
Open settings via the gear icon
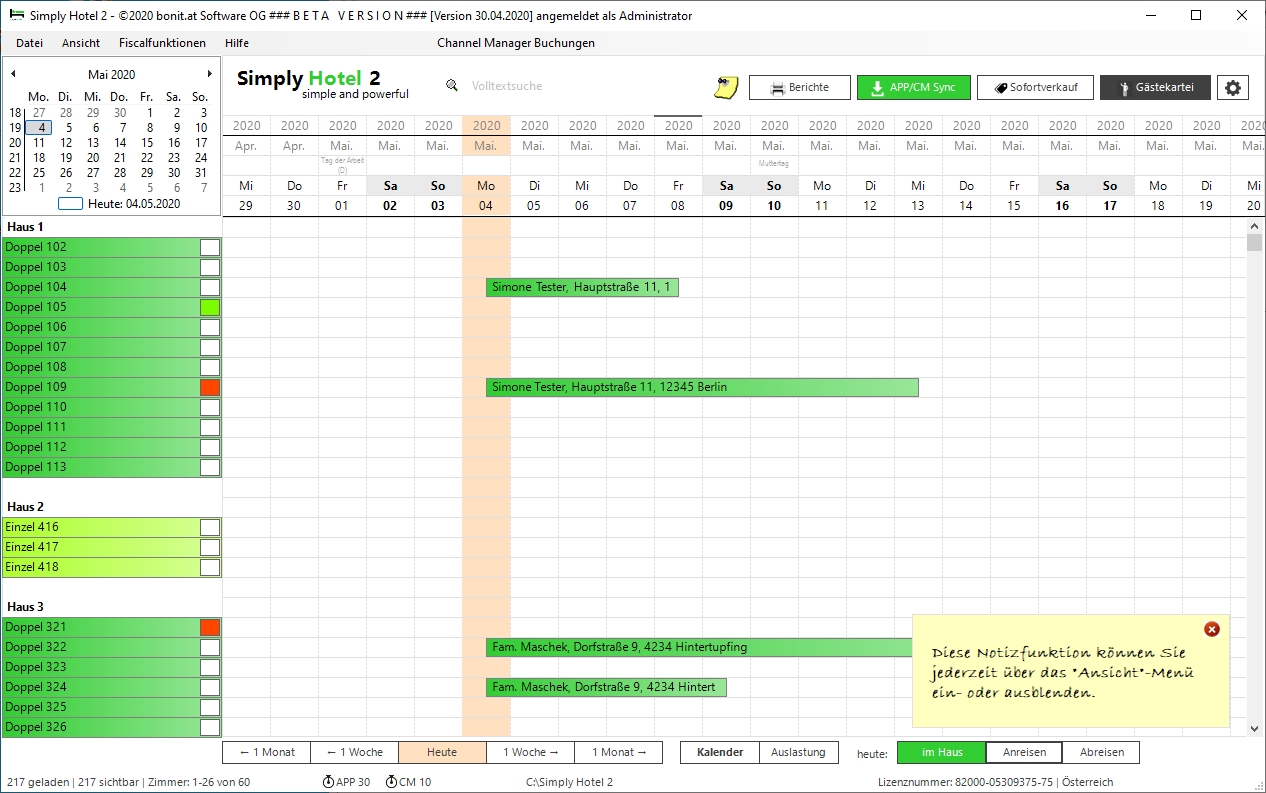coord(1233,87)
